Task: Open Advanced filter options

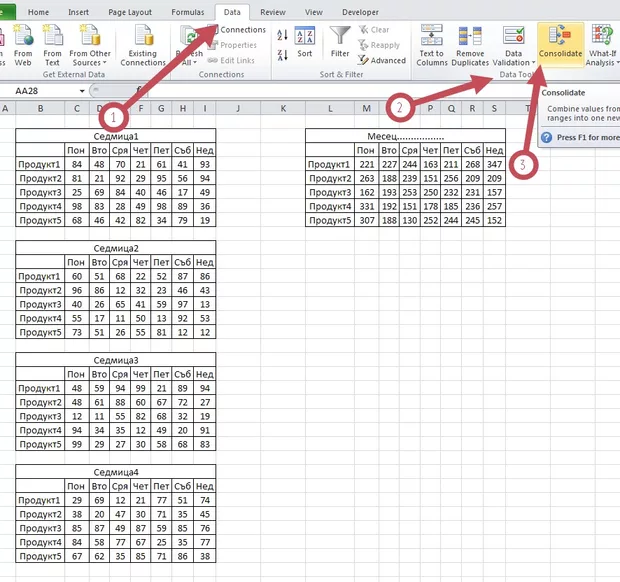Action: point(382,60)
